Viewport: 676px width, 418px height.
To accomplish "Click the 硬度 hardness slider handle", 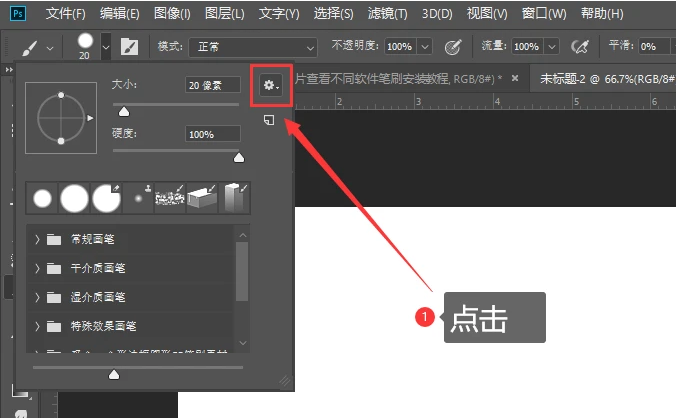I will [x=238, y=158].
